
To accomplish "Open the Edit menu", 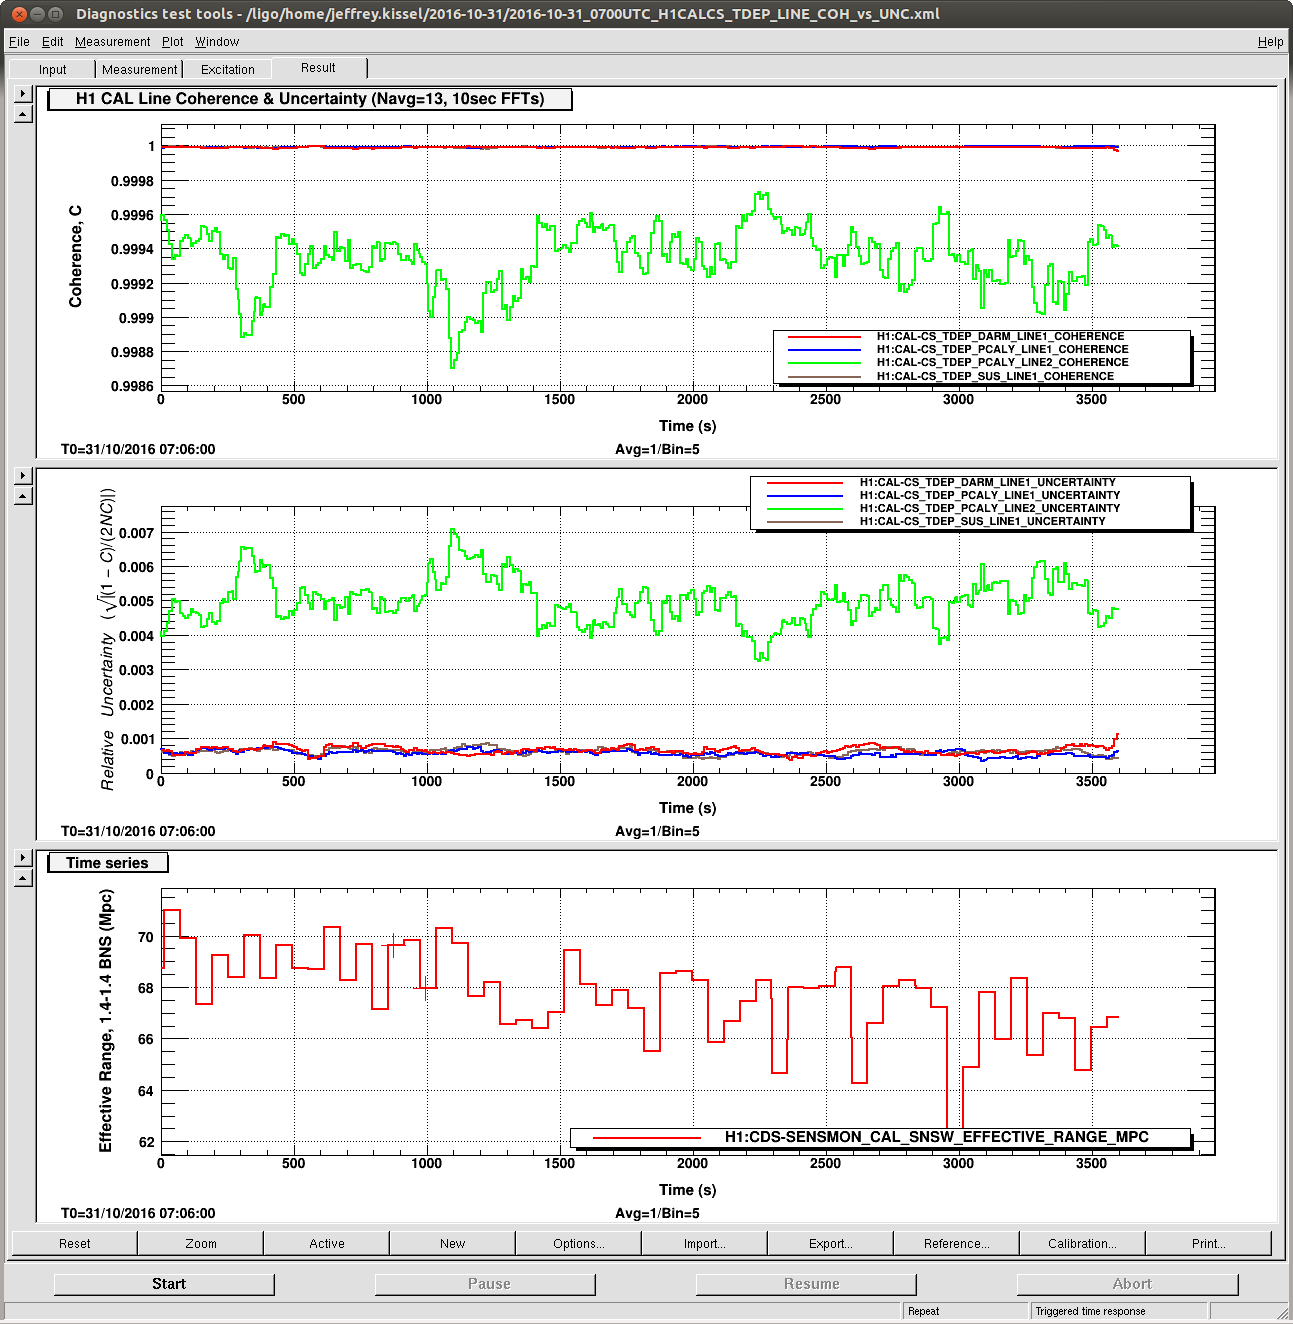I will click(52, 42).
